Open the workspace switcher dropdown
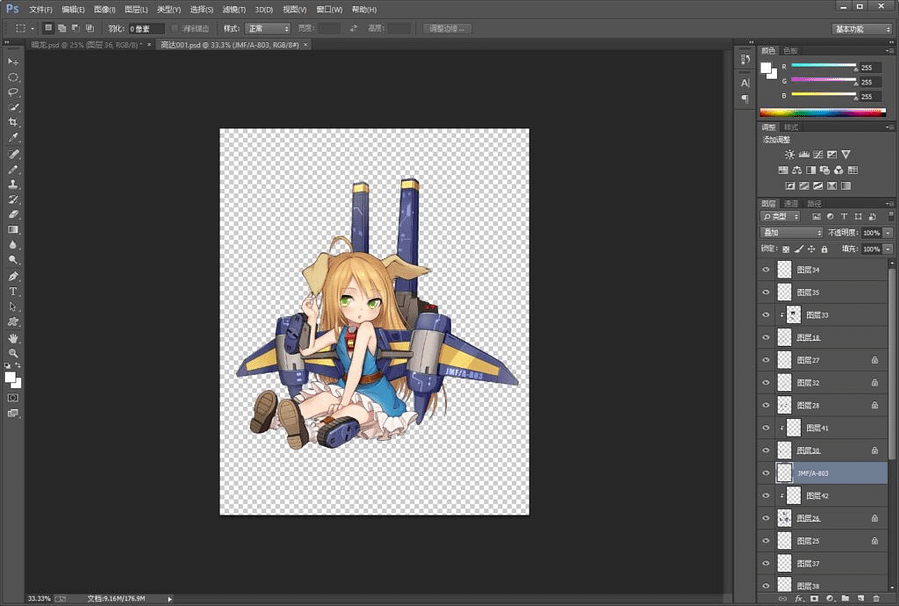899x606 pixels. click(862, 29)
